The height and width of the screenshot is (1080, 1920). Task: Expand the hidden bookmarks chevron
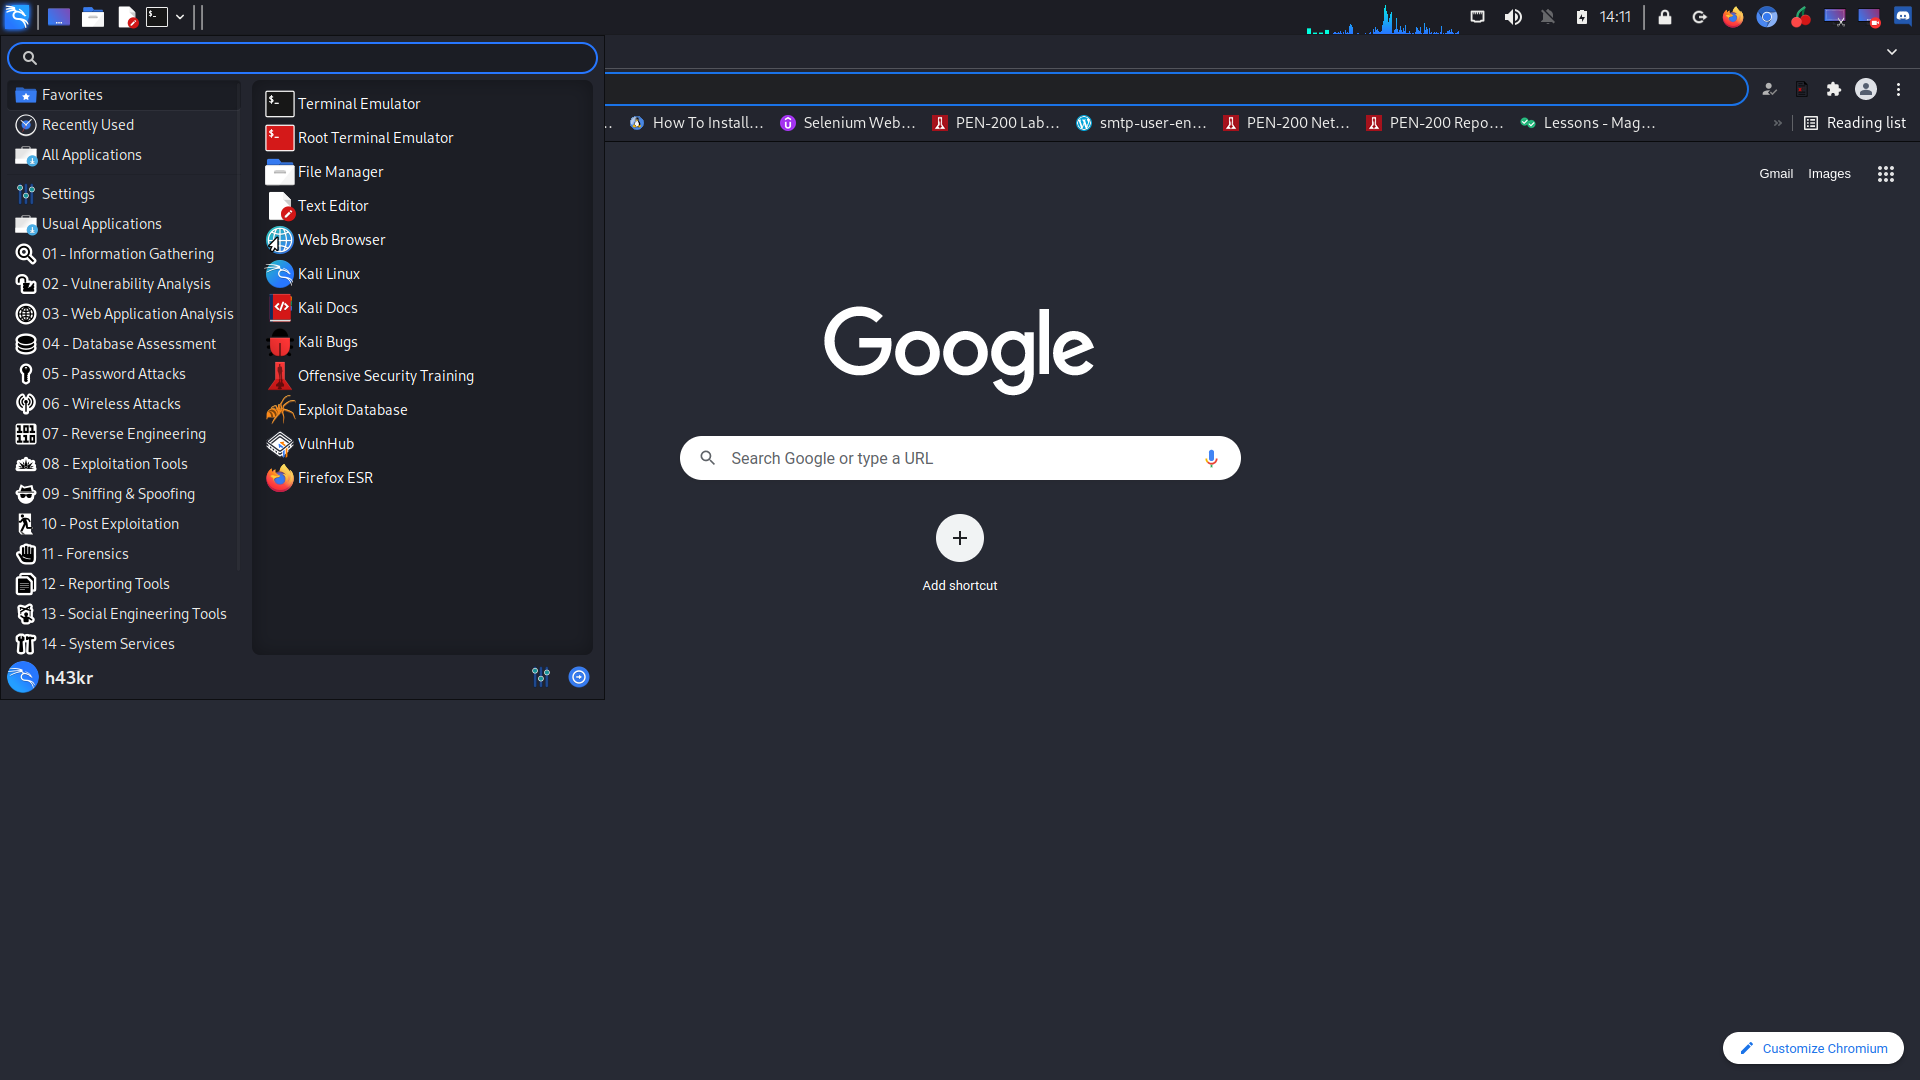pos(1777,123)
